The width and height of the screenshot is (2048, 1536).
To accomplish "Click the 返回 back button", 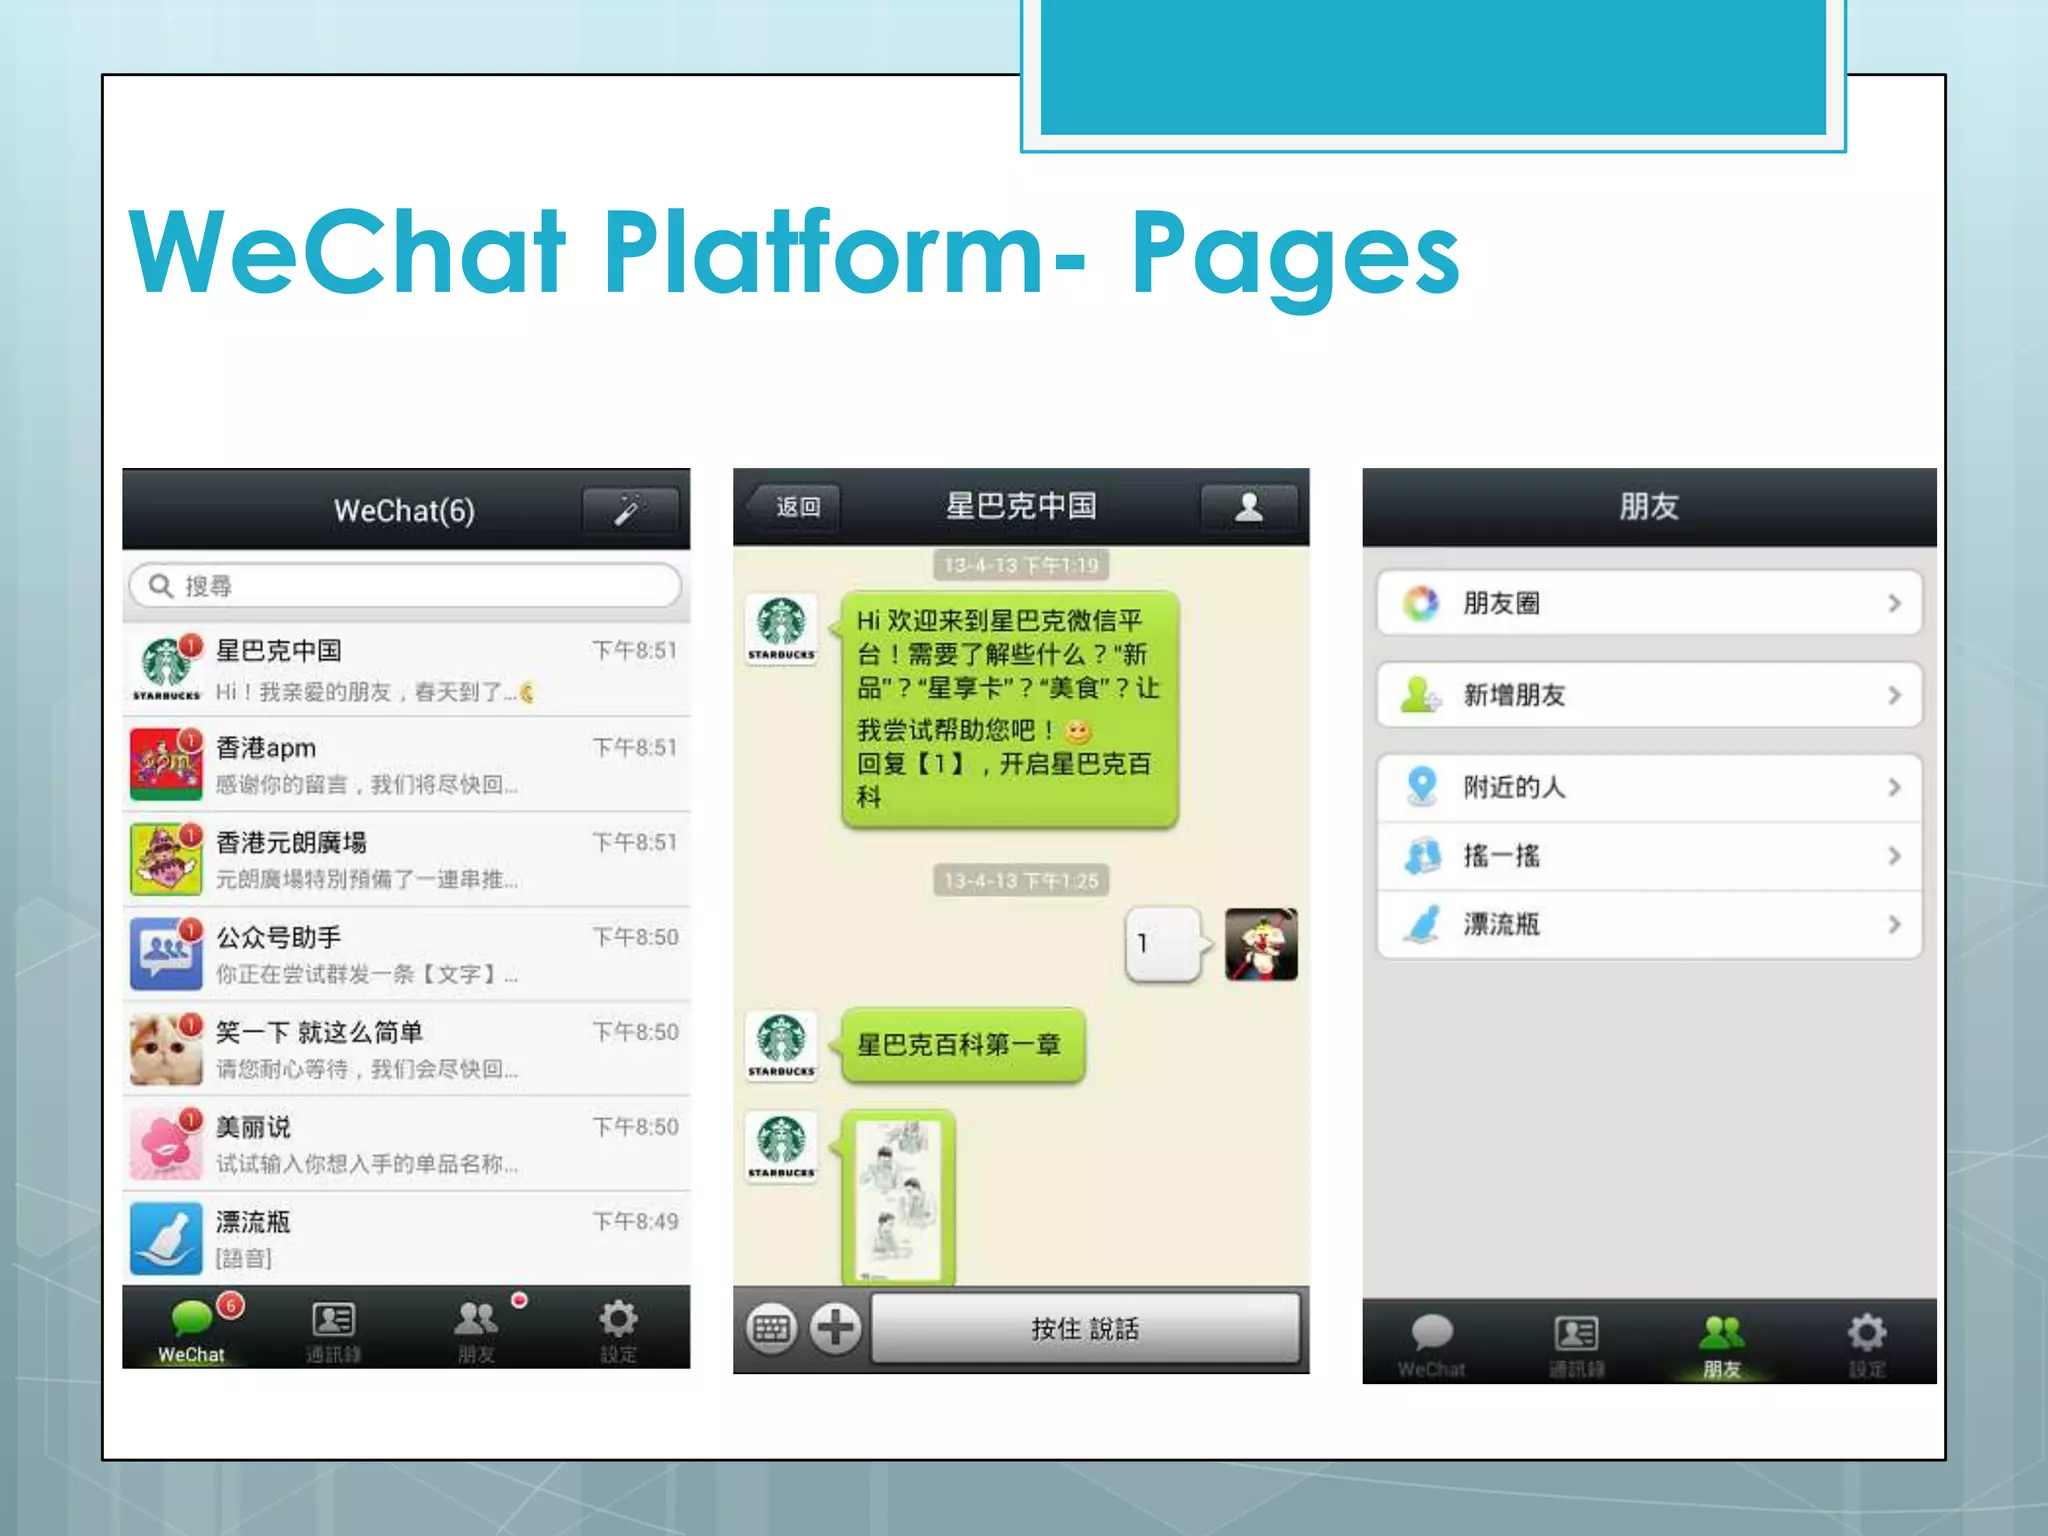I will (x=796, y=507).
